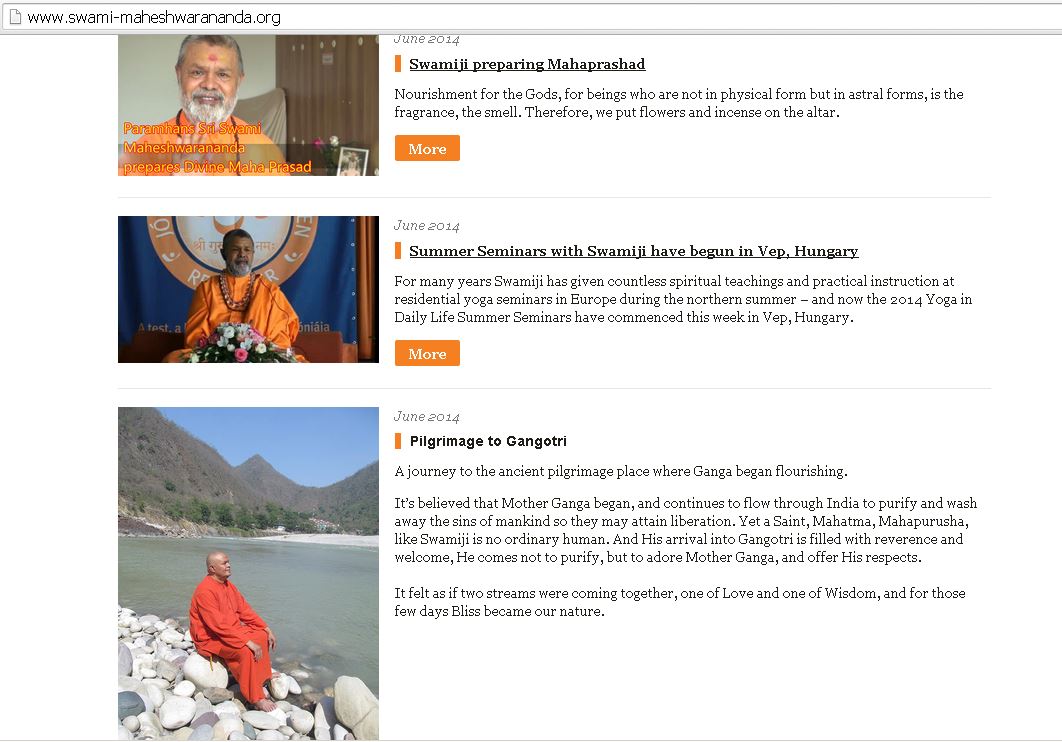Click the paragraph starting 'It's believed that Mother Ganga'
Image resolution: width=1062 pixels, height=742 pixels.
tap(685, 530)
